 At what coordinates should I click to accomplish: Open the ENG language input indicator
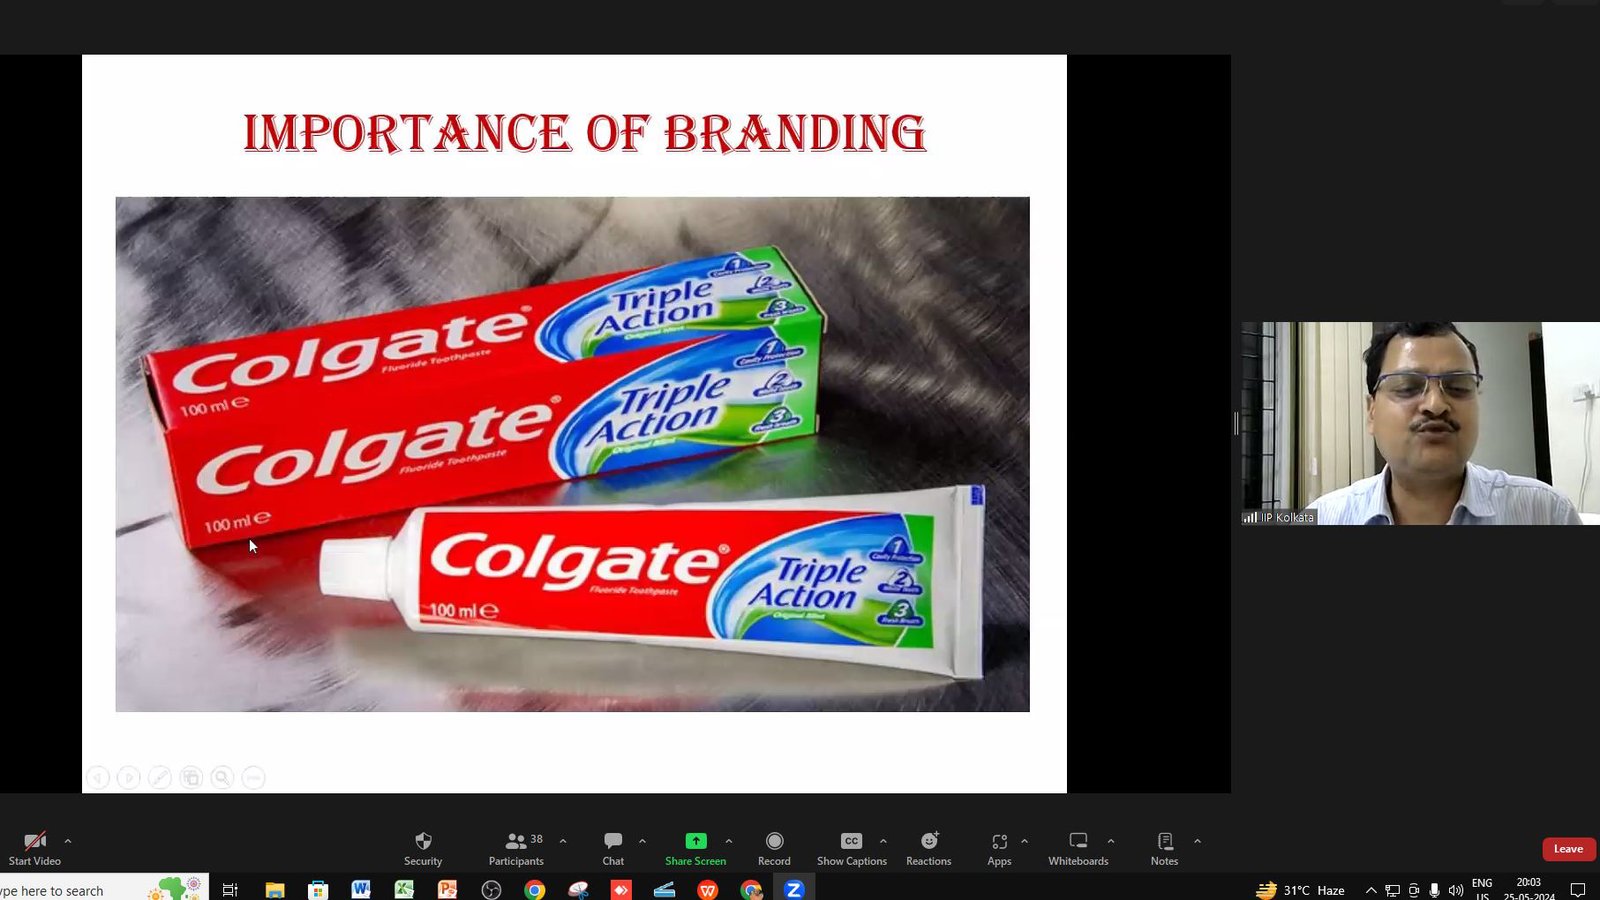coord(1482,889)
